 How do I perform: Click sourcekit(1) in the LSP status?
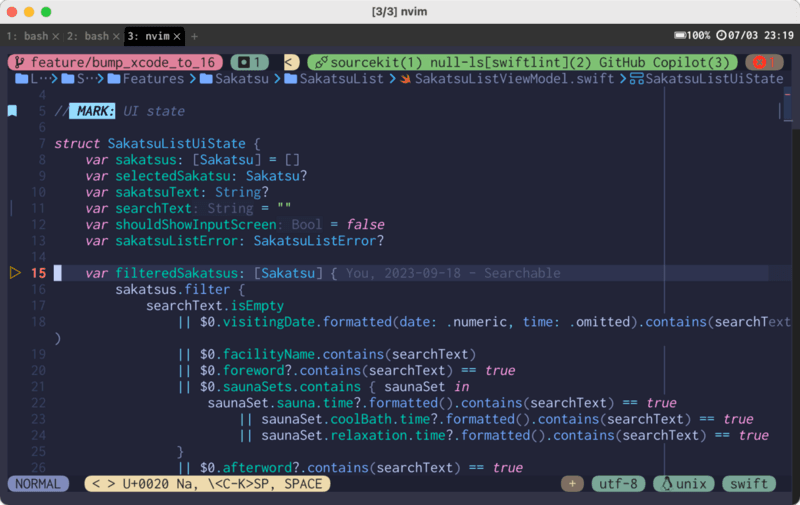[x=376, y=62]
